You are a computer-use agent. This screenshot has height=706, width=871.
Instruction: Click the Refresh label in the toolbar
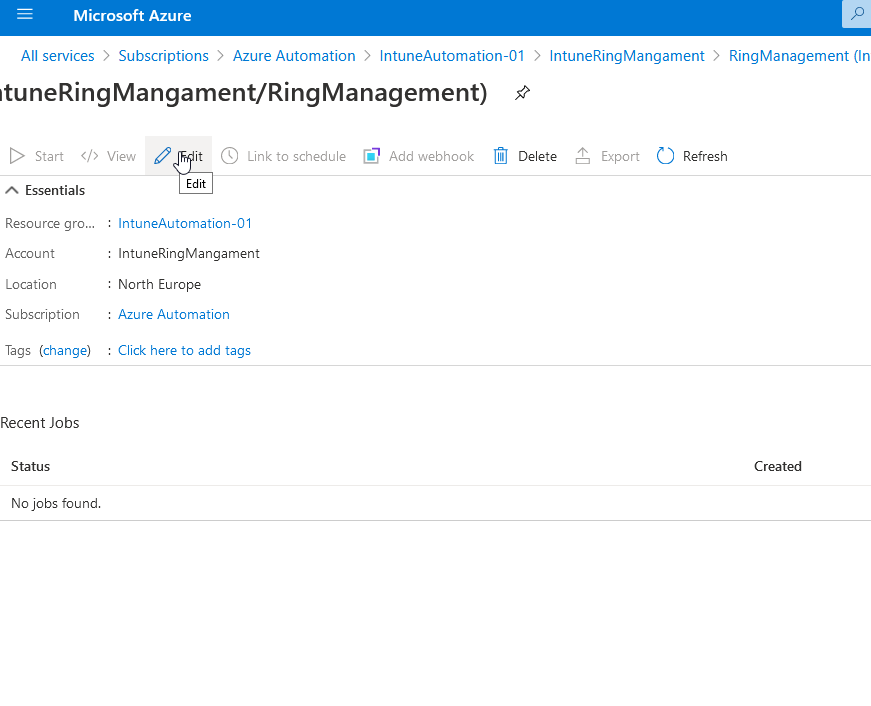(705, 157)
